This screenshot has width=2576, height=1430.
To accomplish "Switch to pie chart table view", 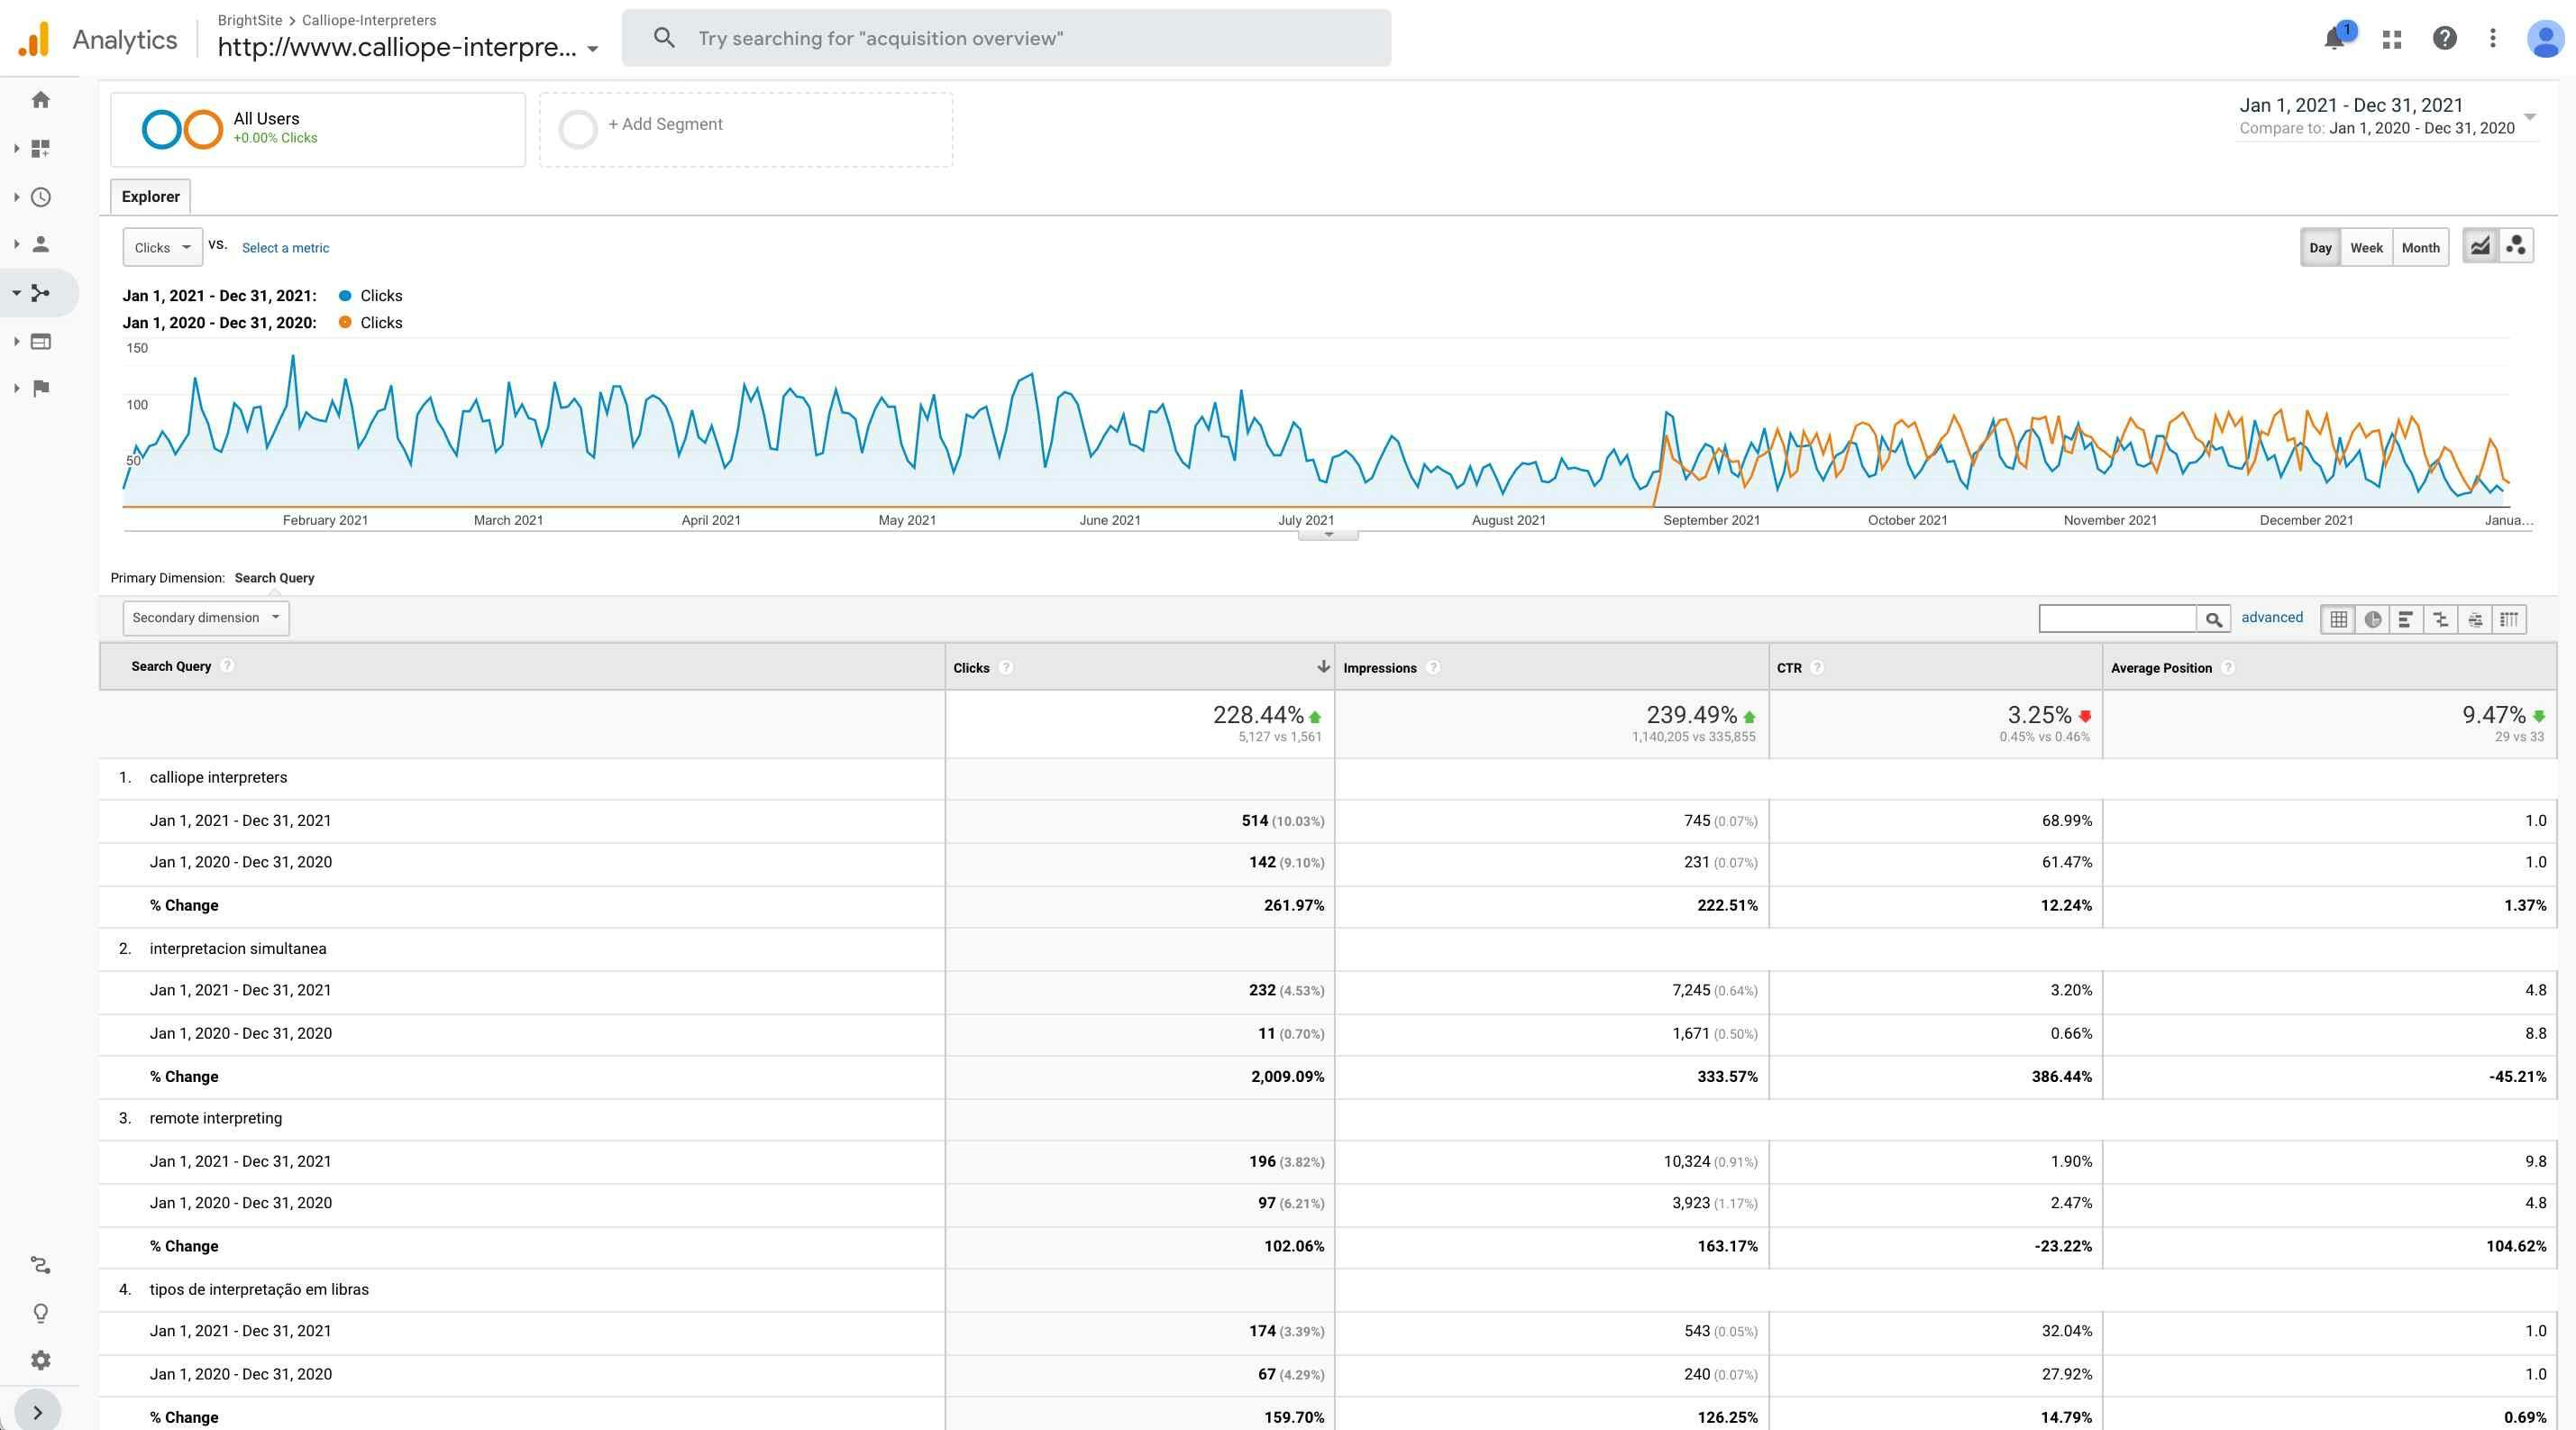I will click(x=2372, y=619).
